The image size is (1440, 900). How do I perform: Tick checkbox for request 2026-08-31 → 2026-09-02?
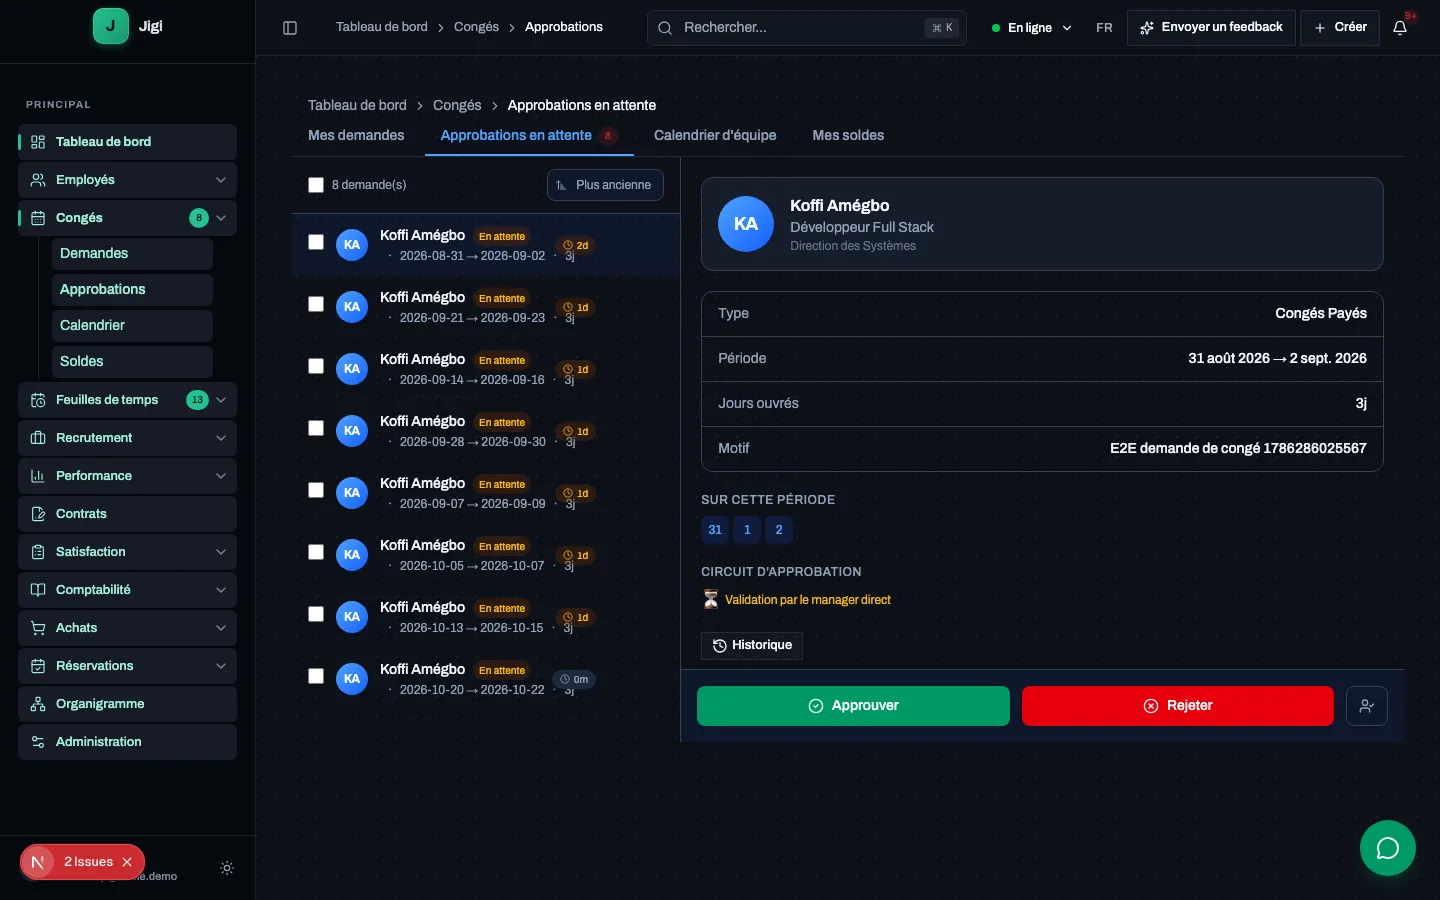tap(316, 242)
